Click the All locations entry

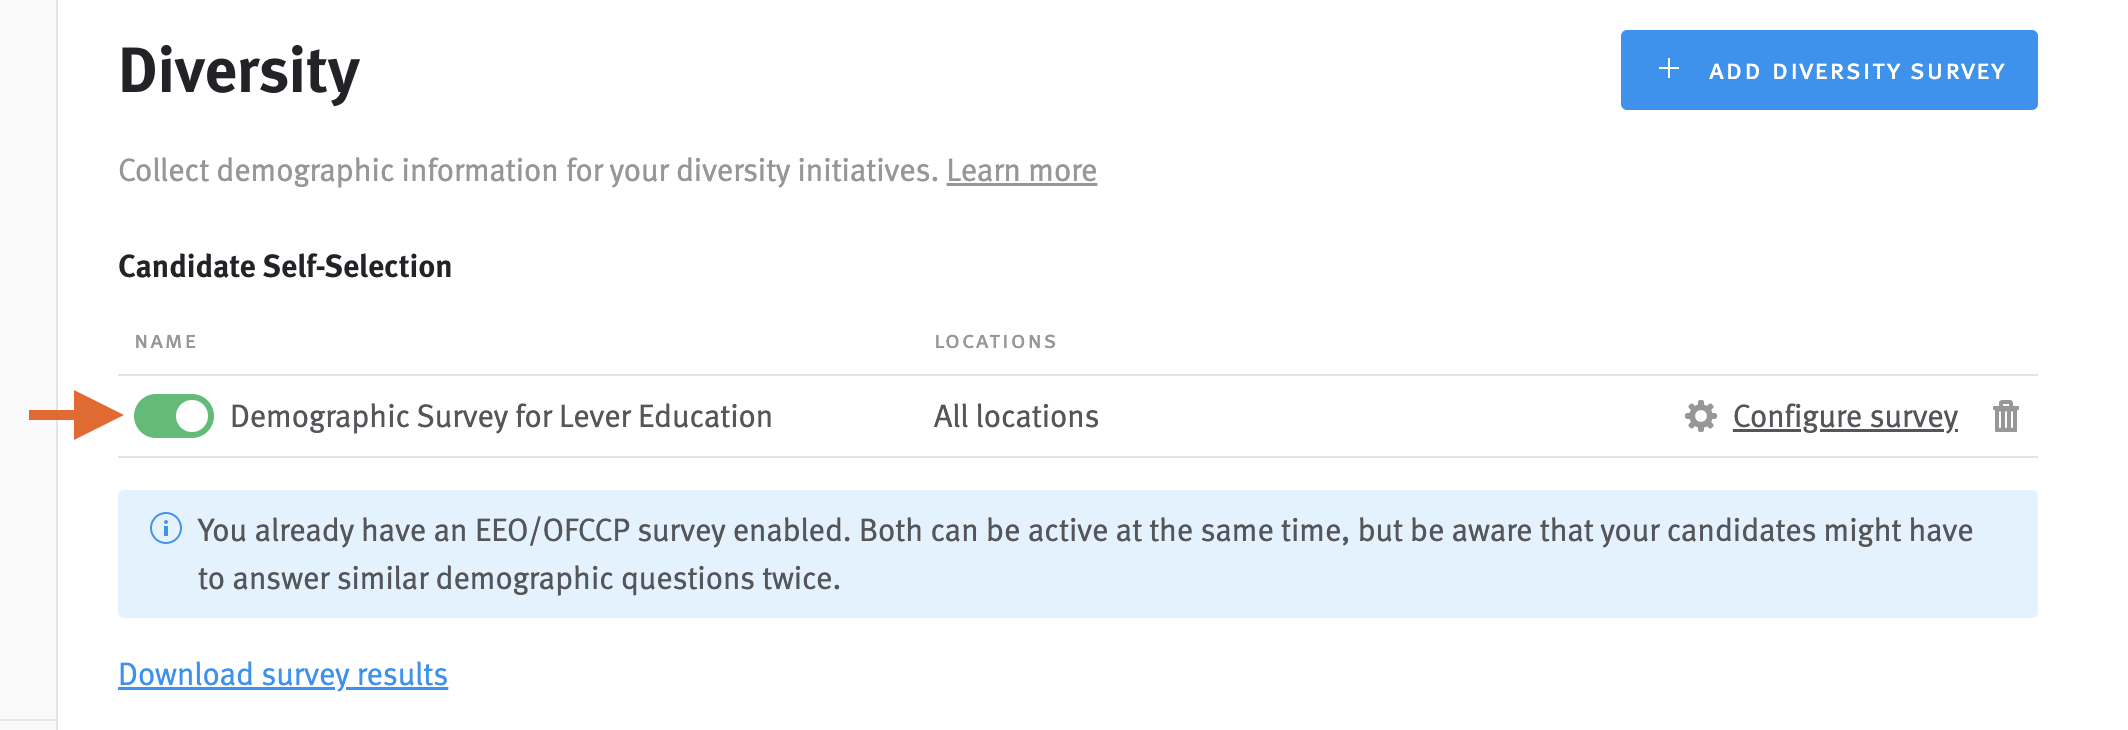tap(1014, 416)
